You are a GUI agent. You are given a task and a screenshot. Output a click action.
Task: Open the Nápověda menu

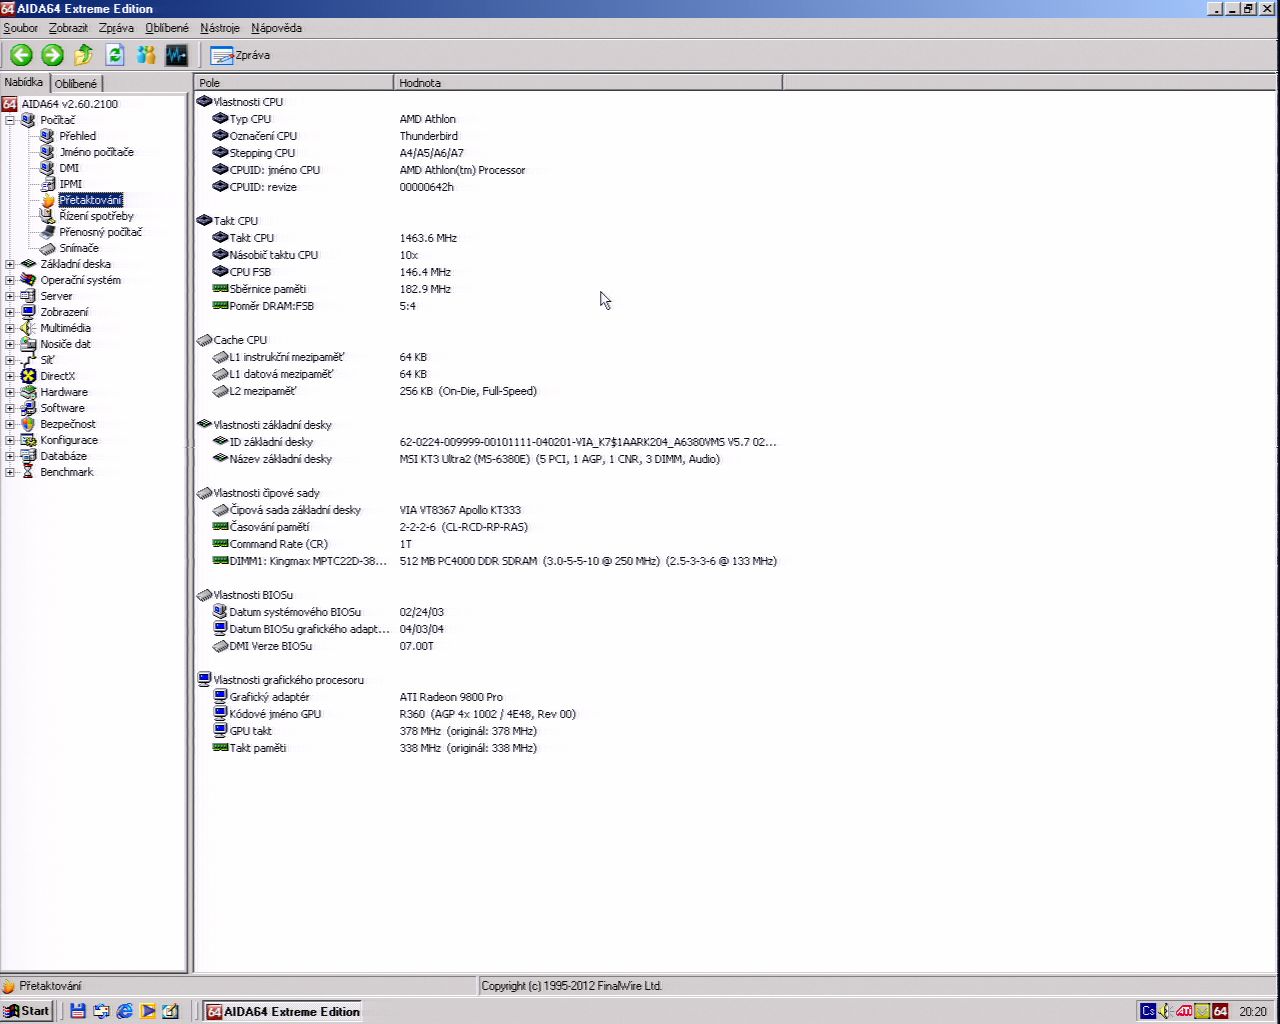click(x=276, y=28)
